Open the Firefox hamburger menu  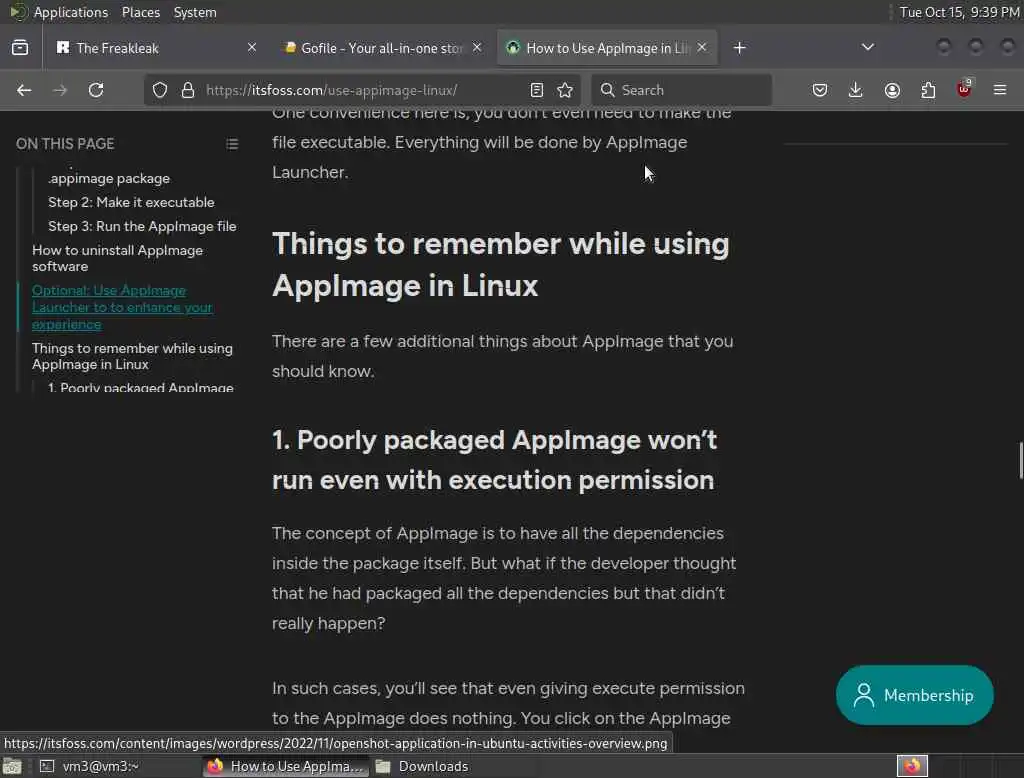click(x=1000, y=90)
